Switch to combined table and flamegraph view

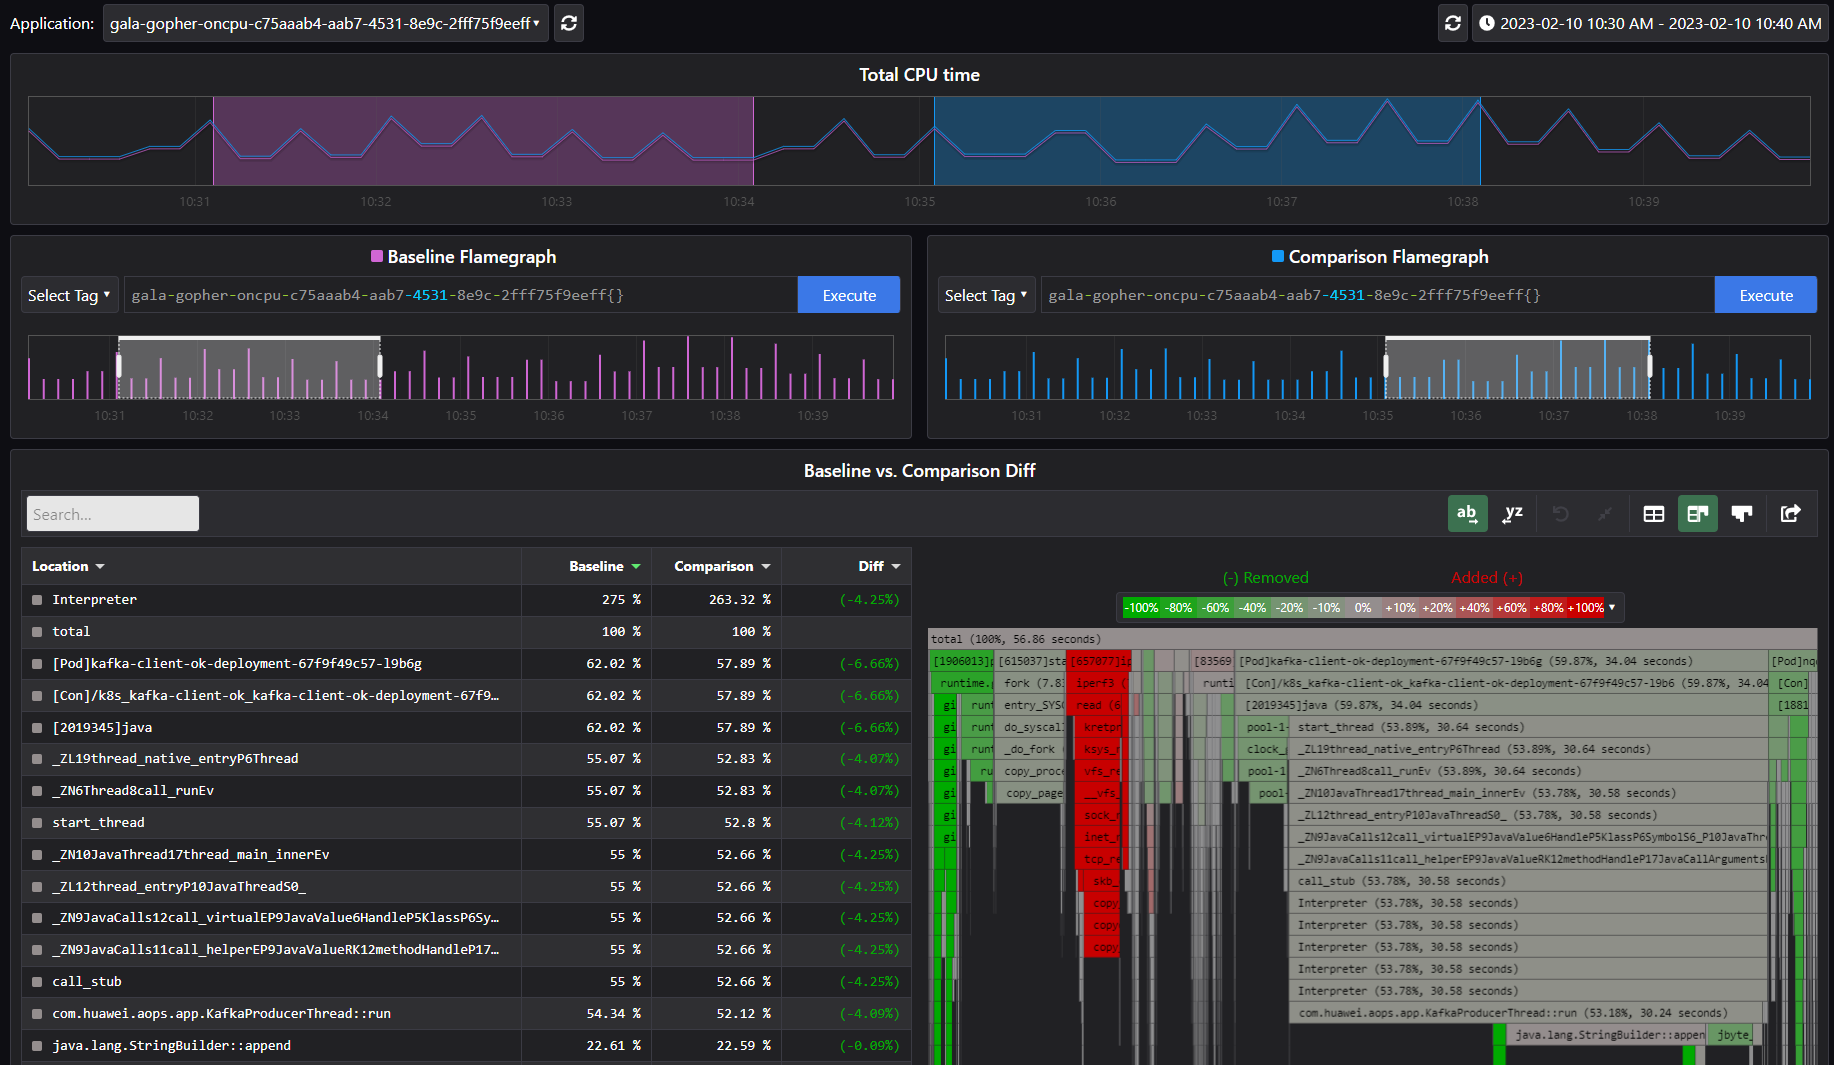[1697, 514]
